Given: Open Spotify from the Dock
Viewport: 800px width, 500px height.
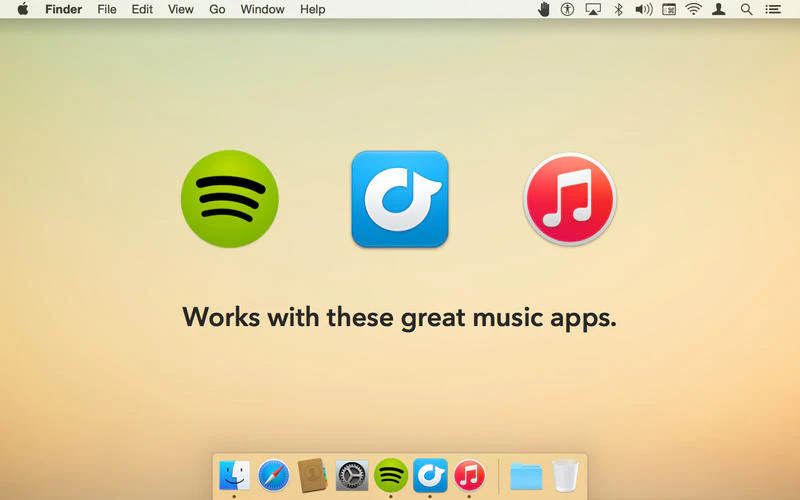Looking at the screenshot, I should [x=391, y=476].
